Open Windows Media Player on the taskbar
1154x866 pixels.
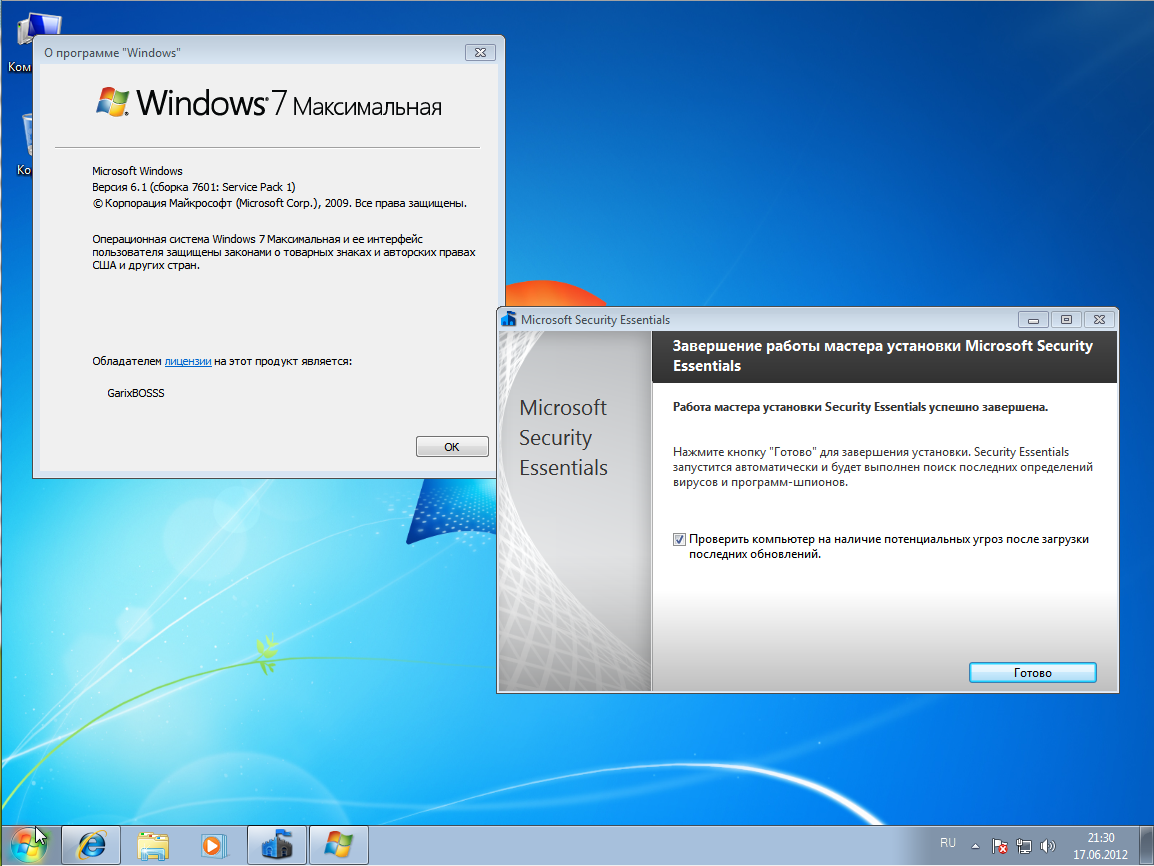[214, 845]
